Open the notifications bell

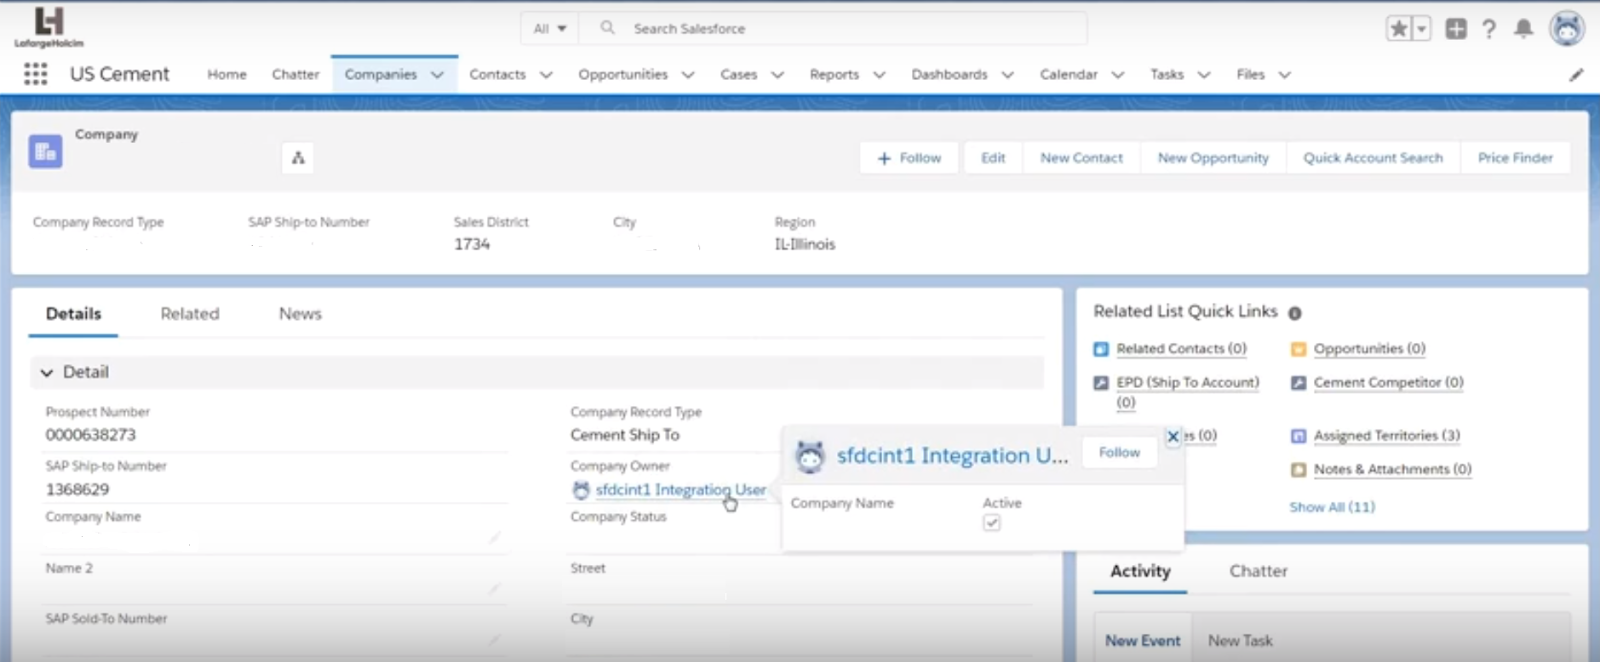pyautogui.click(x=1523, y=29)
